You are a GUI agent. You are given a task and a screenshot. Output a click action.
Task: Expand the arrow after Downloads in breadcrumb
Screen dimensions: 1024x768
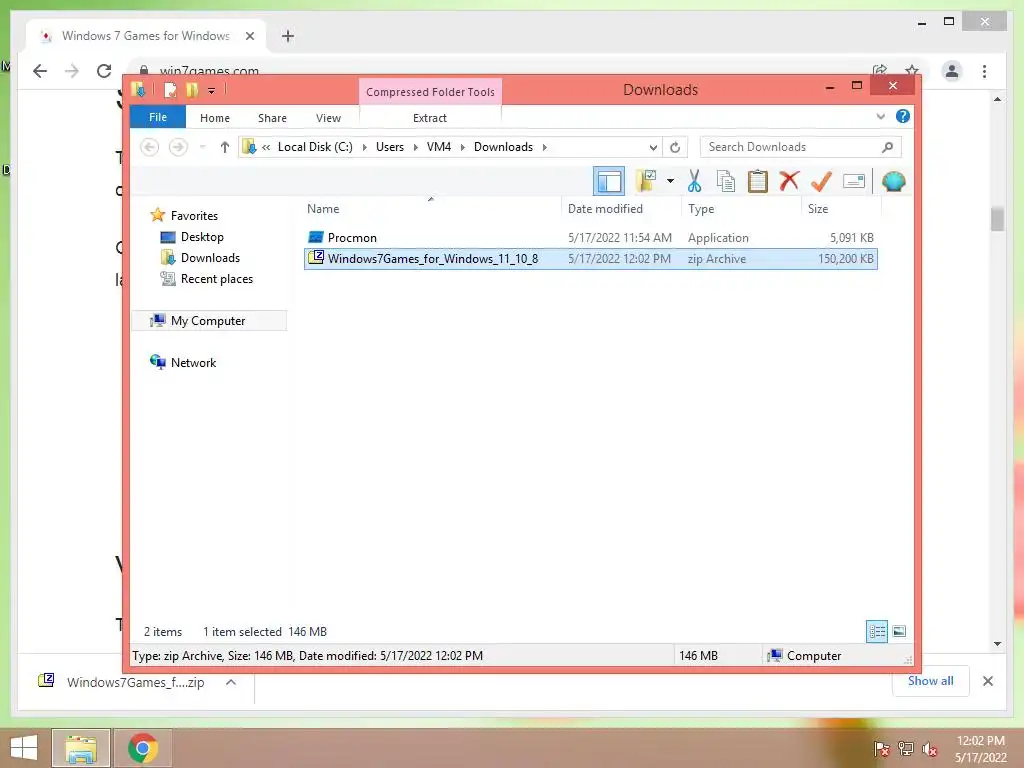(x=544, y=148)
